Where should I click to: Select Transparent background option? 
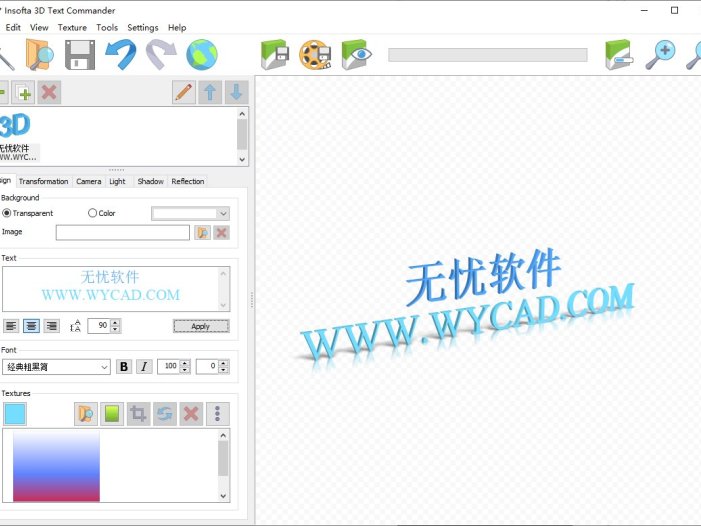[x=28, y=213]
